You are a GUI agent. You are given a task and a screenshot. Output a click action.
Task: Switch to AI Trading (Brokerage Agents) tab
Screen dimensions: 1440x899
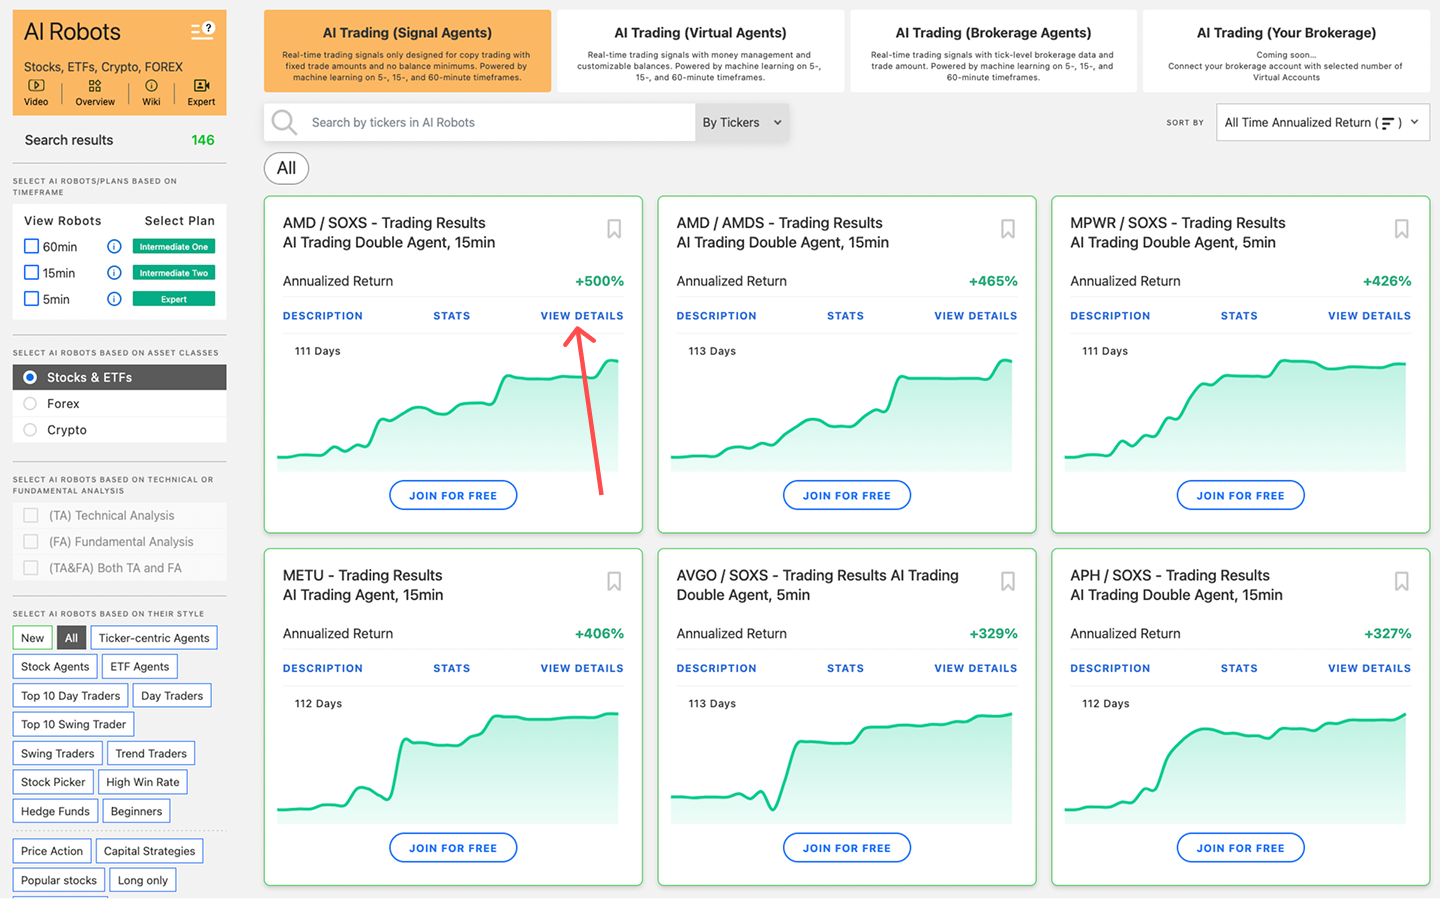coord(993,51)
